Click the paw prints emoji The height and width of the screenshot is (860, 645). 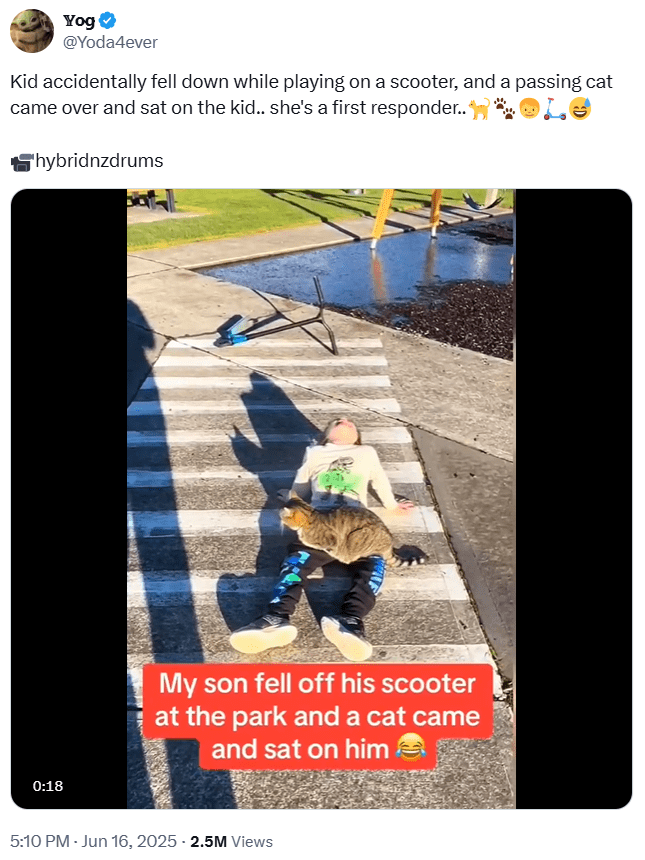(505, 108)
